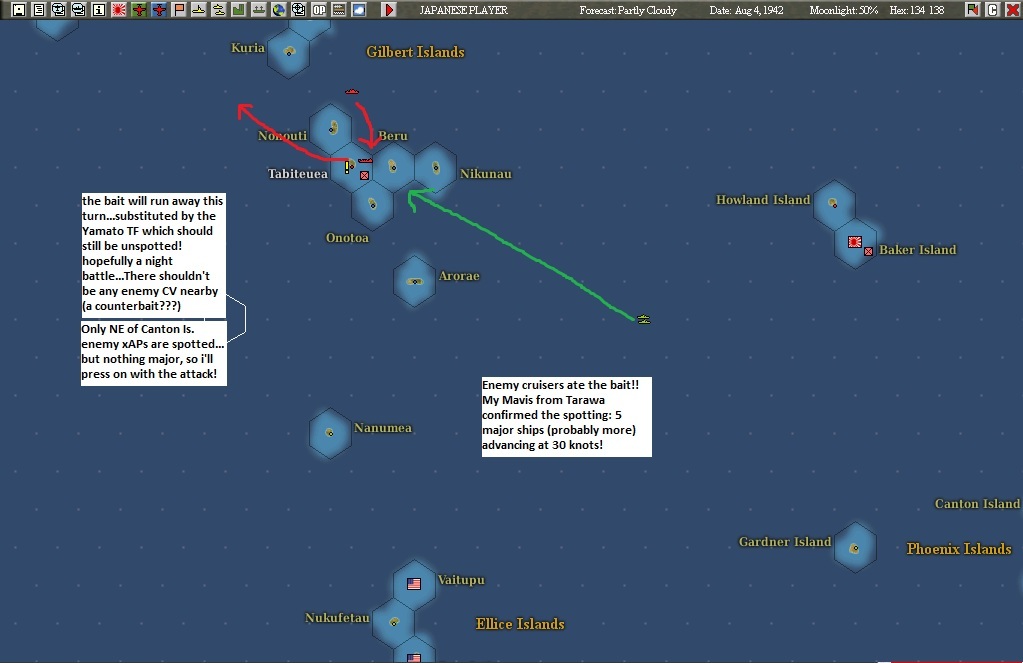The width and height of the screenshot is (1023, 663).
Task: Select the Onotoa base hex
Action: tap(372, 204)
